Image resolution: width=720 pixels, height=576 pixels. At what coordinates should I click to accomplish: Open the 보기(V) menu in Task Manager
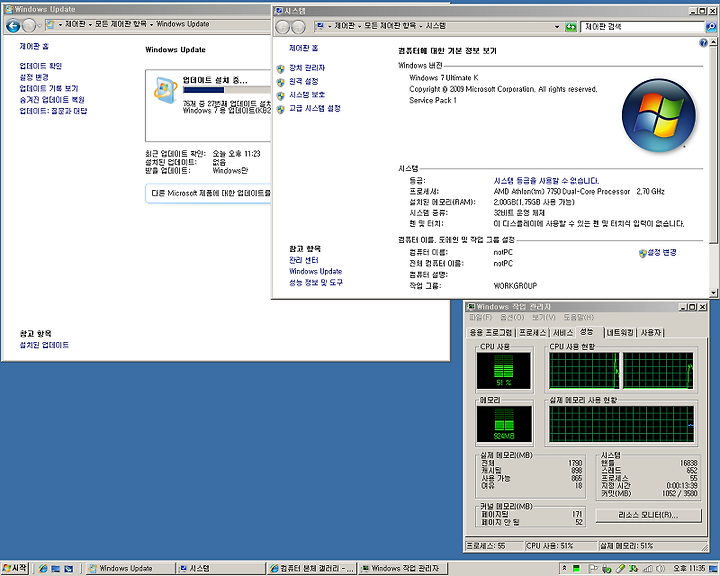pos(544,317)
